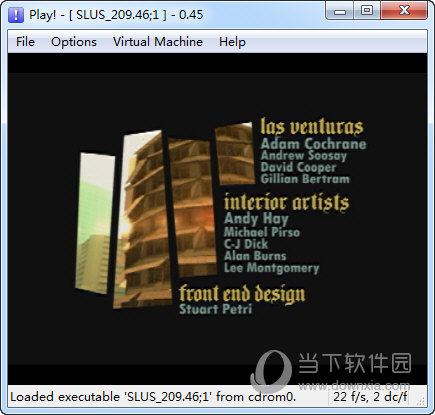This screenshot has width=435, height=415.
Task: Click the 'David Cooper' credit name
Action: point(298,167)
